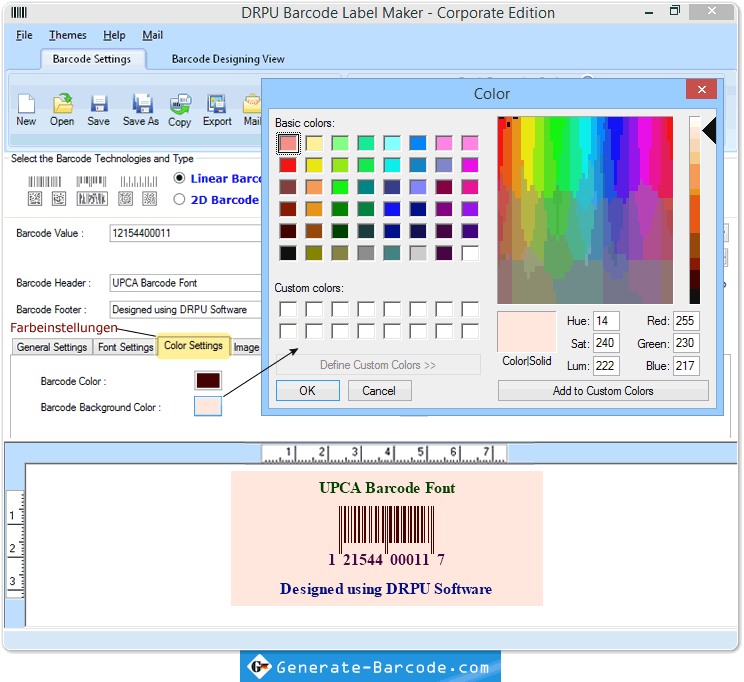Click 'Designed using DRPU Software' preview footer
The image size is (744, 682).
386,589
